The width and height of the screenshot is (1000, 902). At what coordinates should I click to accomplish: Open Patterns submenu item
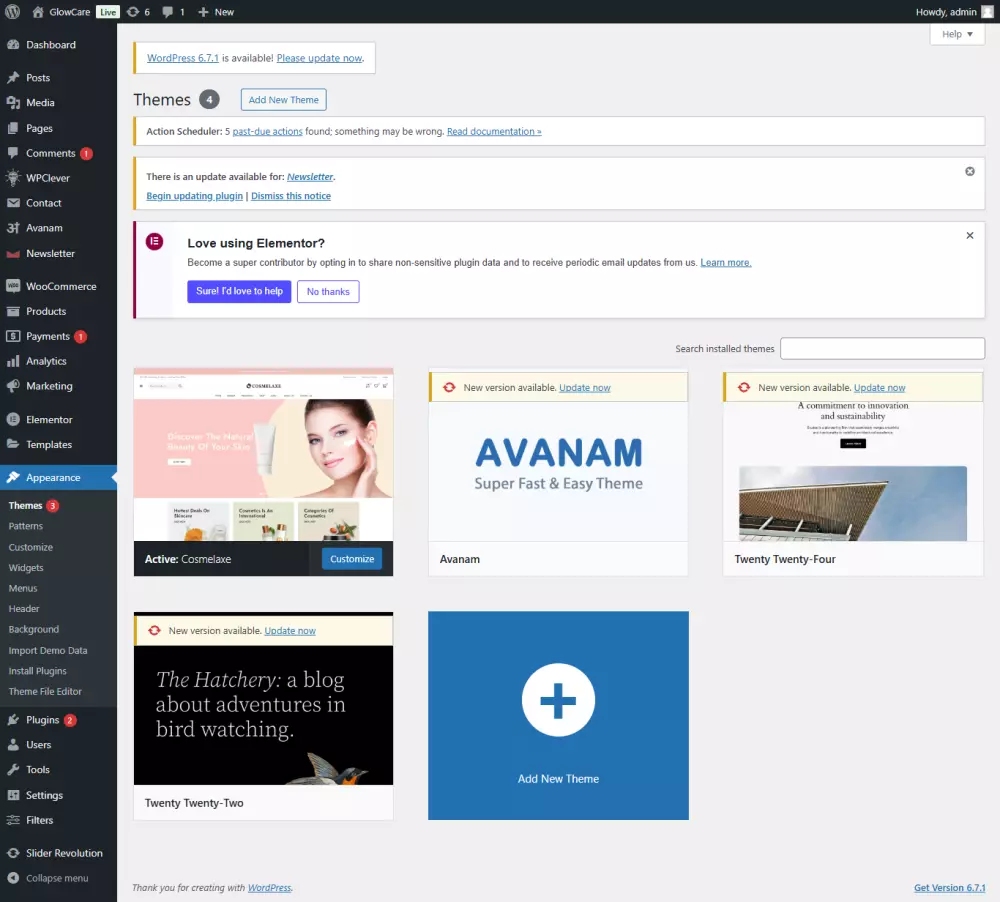click(x=26, y=526)
